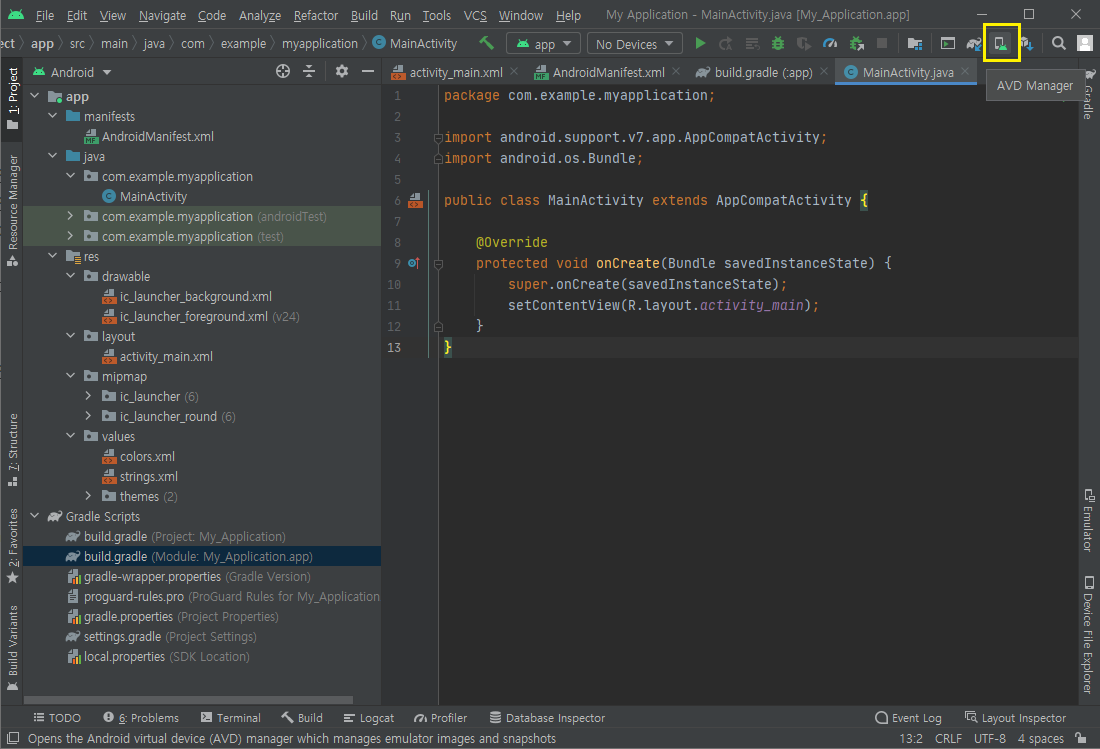Toggle tool window buttons icon at bottom-left corner
This screenshot has width=1100, height=749.
click(x=12, y=738)
